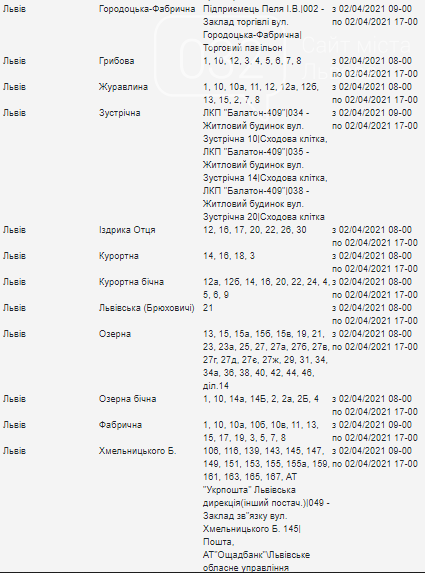Click the 032 watermark logo
This screenshot has width=425, height=573.
[219, 58]
